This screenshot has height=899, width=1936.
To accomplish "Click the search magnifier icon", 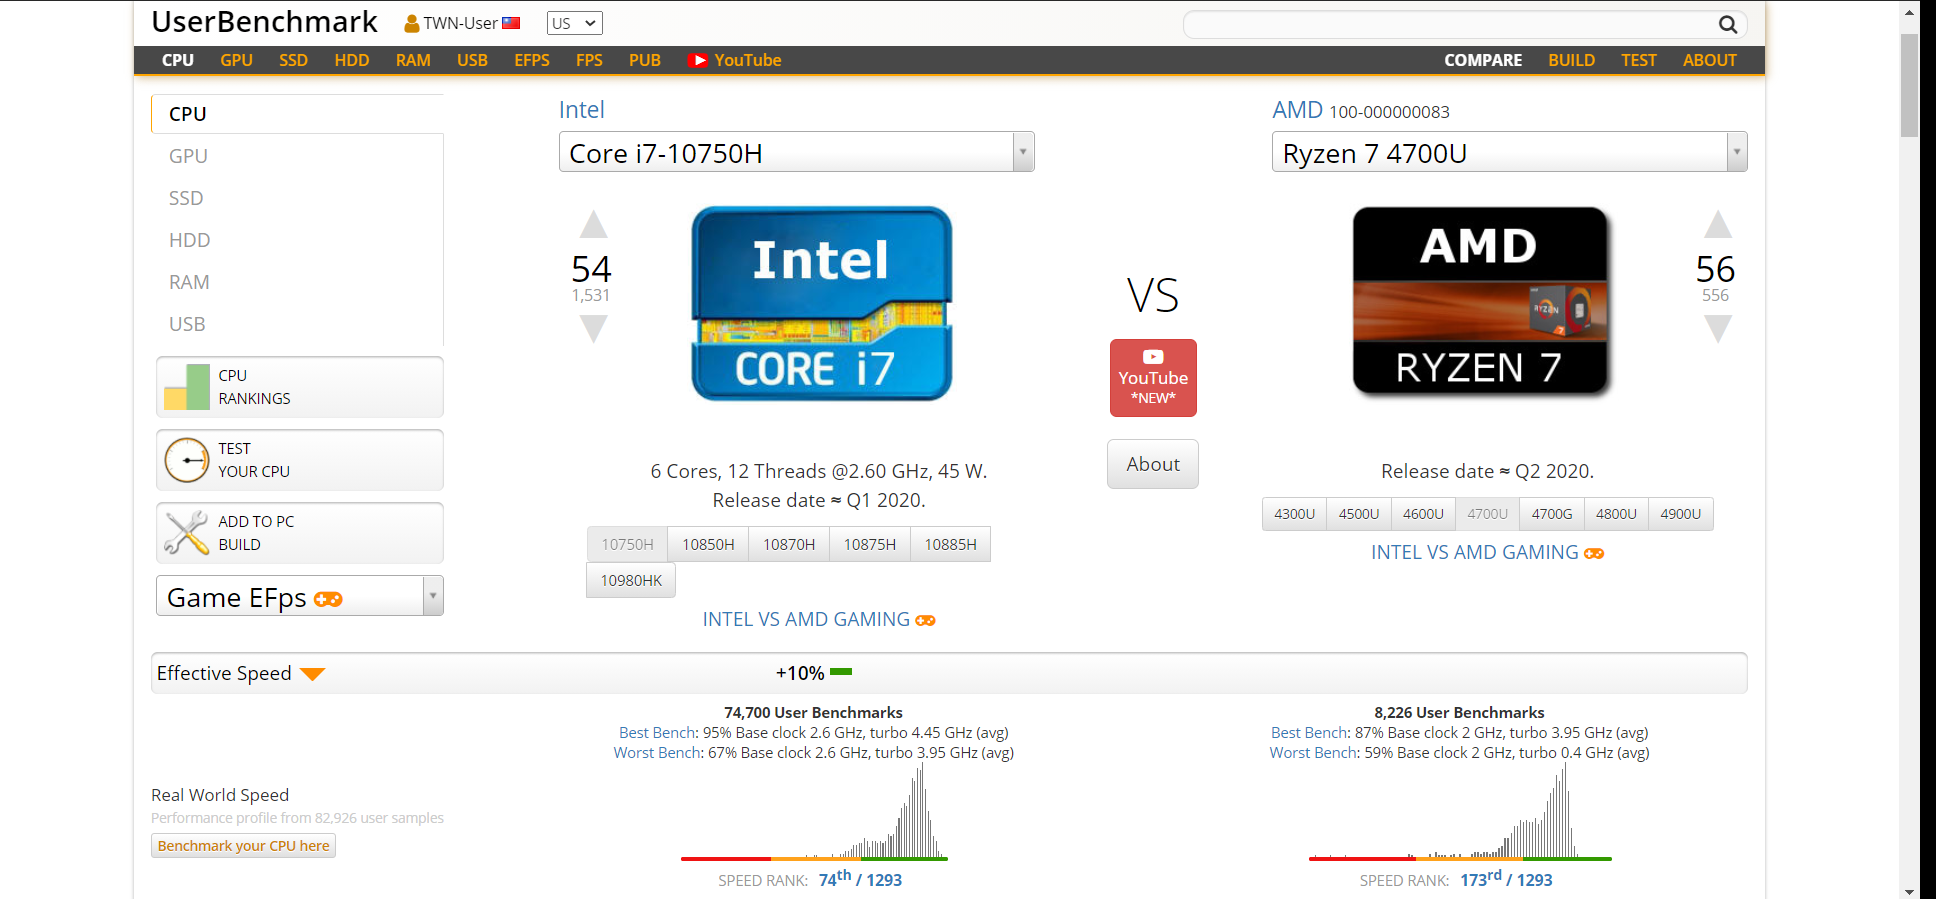I will [1727, 24].
